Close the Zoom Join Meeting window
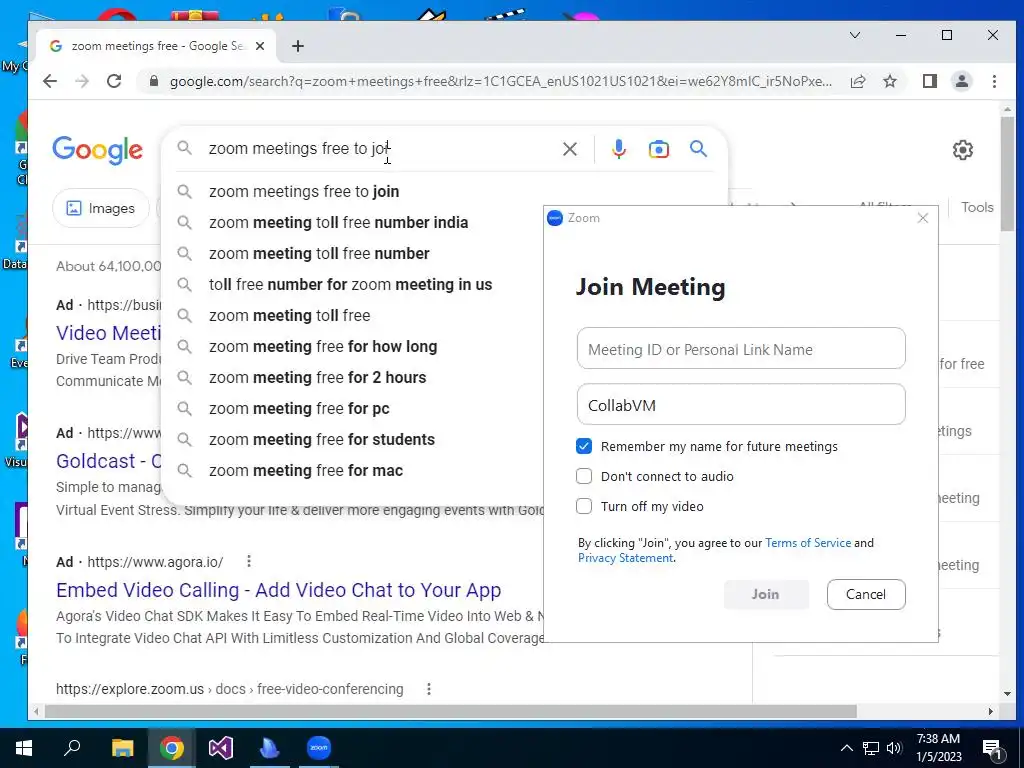Screen dimensions: 1024x768 [923, 218]
